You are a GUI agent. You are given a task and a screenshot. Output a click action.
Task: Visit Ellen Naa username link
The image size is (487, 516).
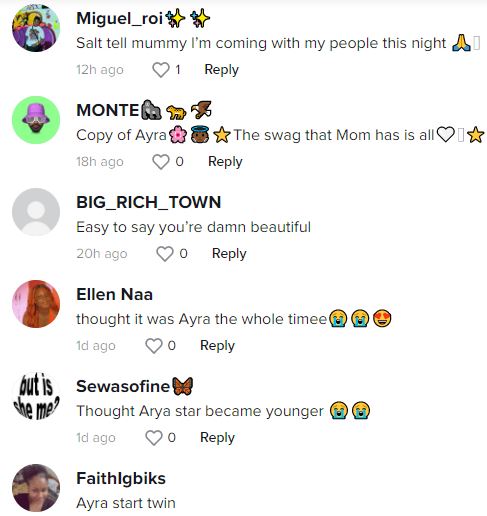pos(114,295)
